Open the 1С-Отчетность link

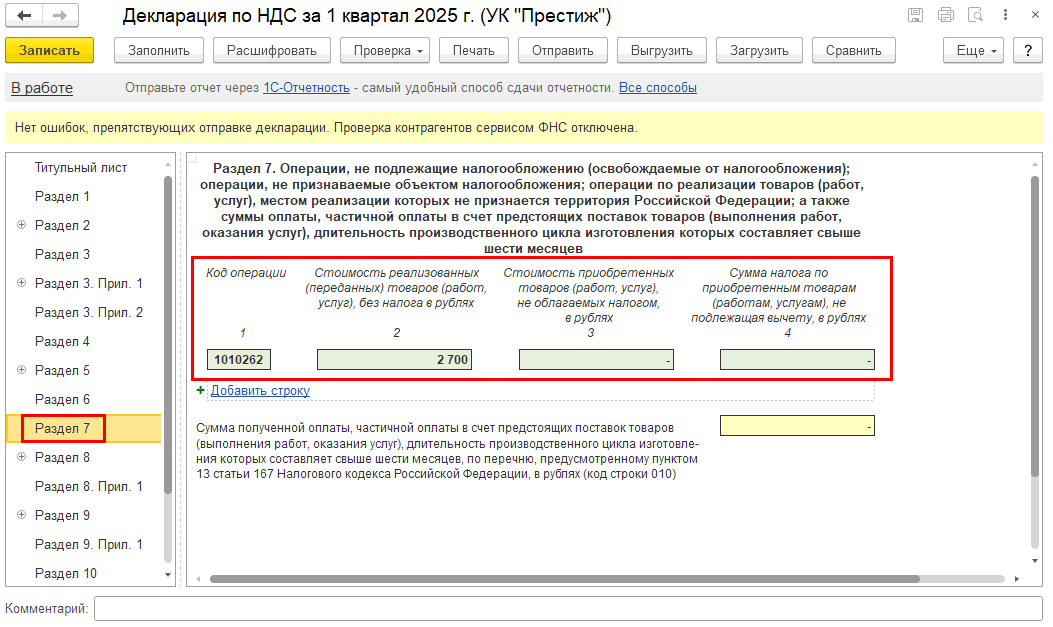[x=306, y=88]
